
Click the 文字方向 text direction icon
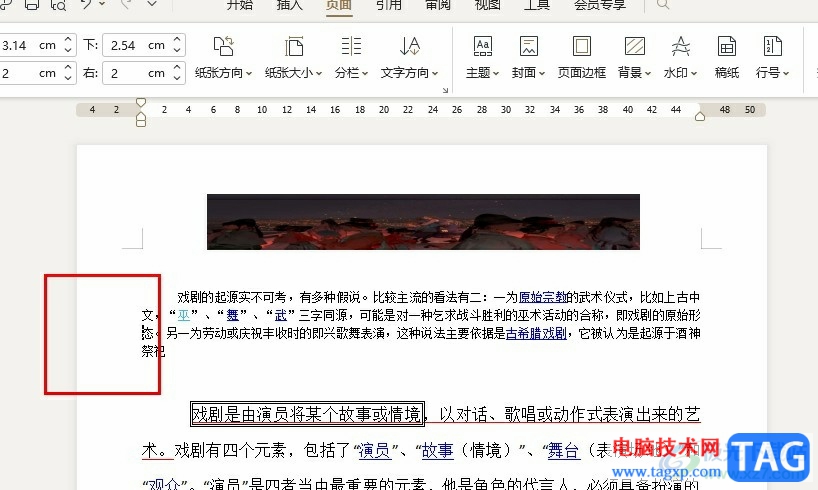click(x=410, y=46)
